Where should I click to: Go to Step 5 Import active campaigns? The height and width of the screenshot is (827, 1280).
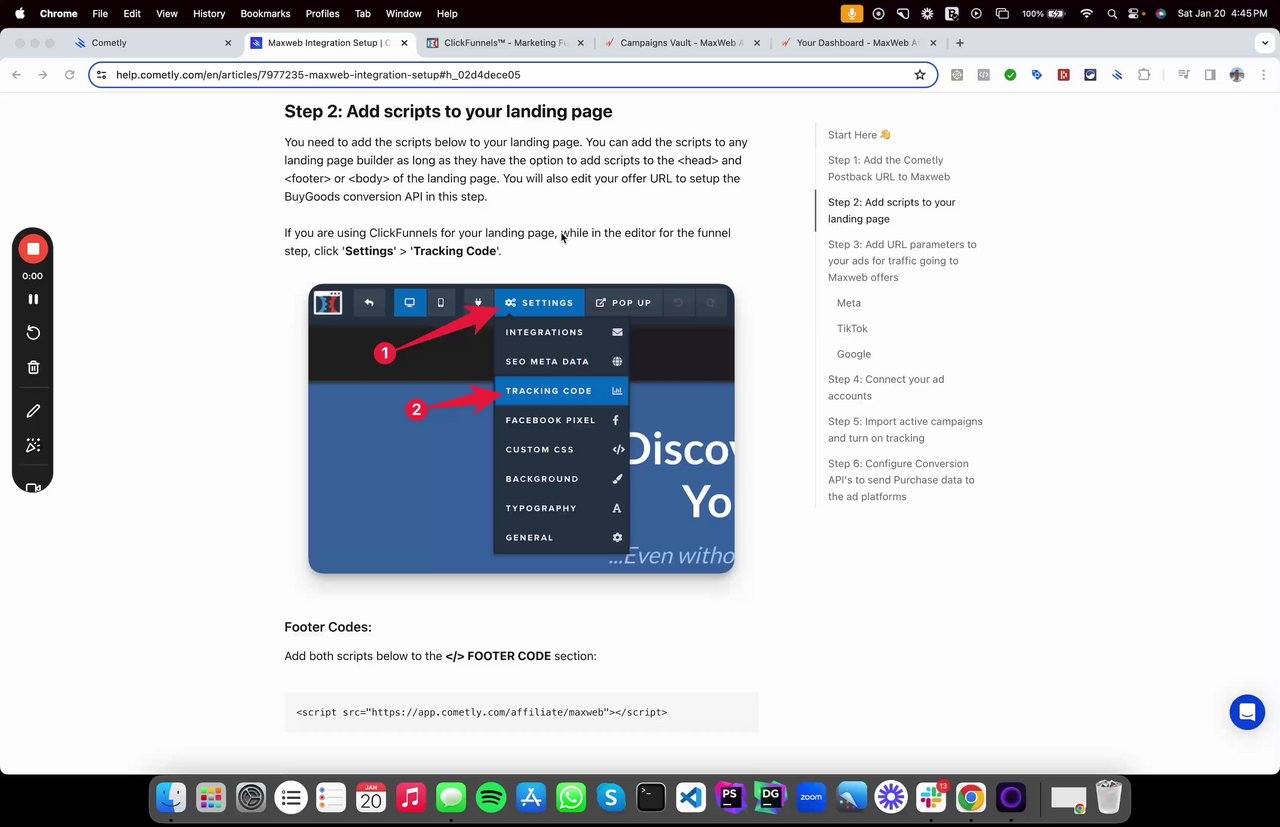[905, 430]
